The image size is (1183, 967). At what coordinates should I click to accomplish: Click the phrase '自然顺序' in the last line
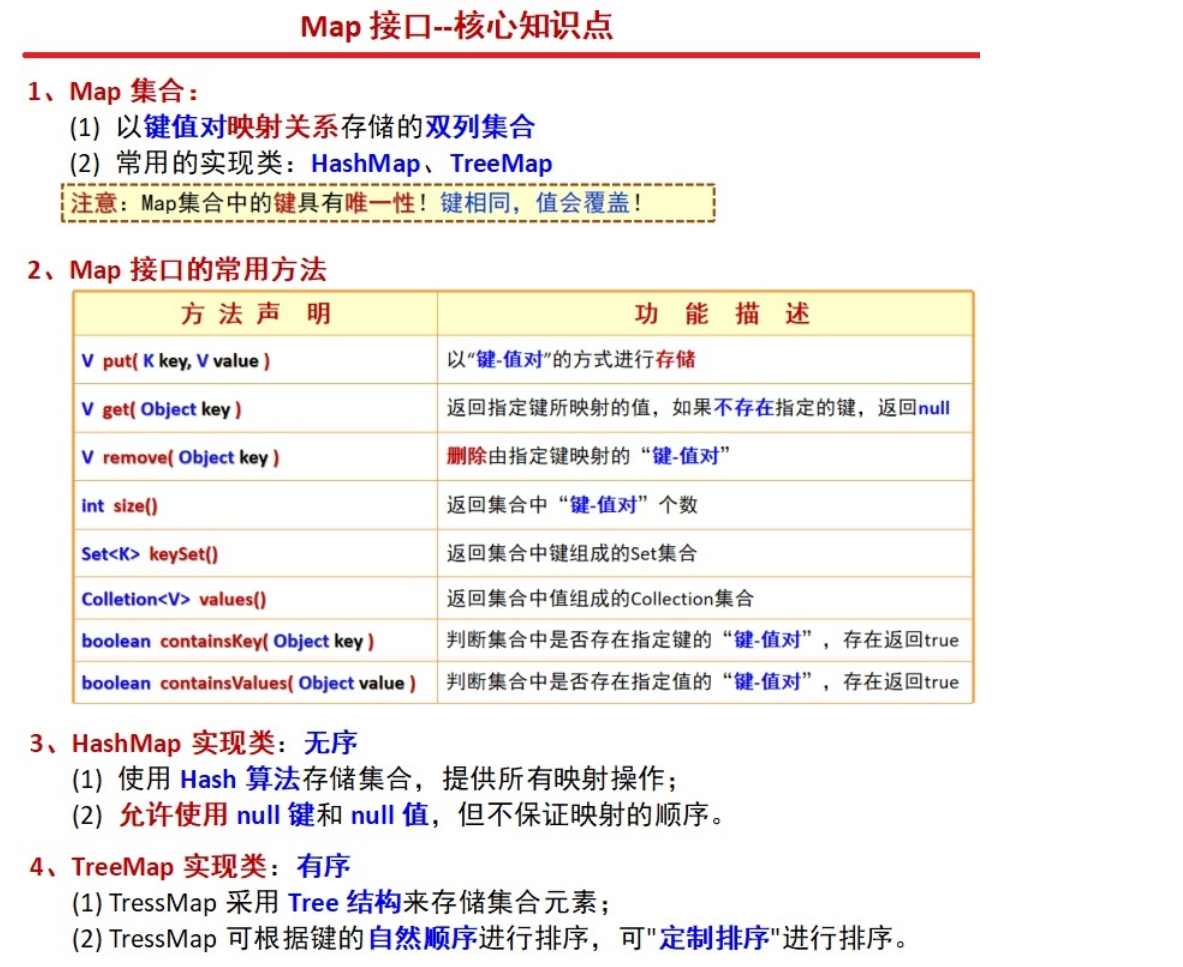[x=422, y=938]
